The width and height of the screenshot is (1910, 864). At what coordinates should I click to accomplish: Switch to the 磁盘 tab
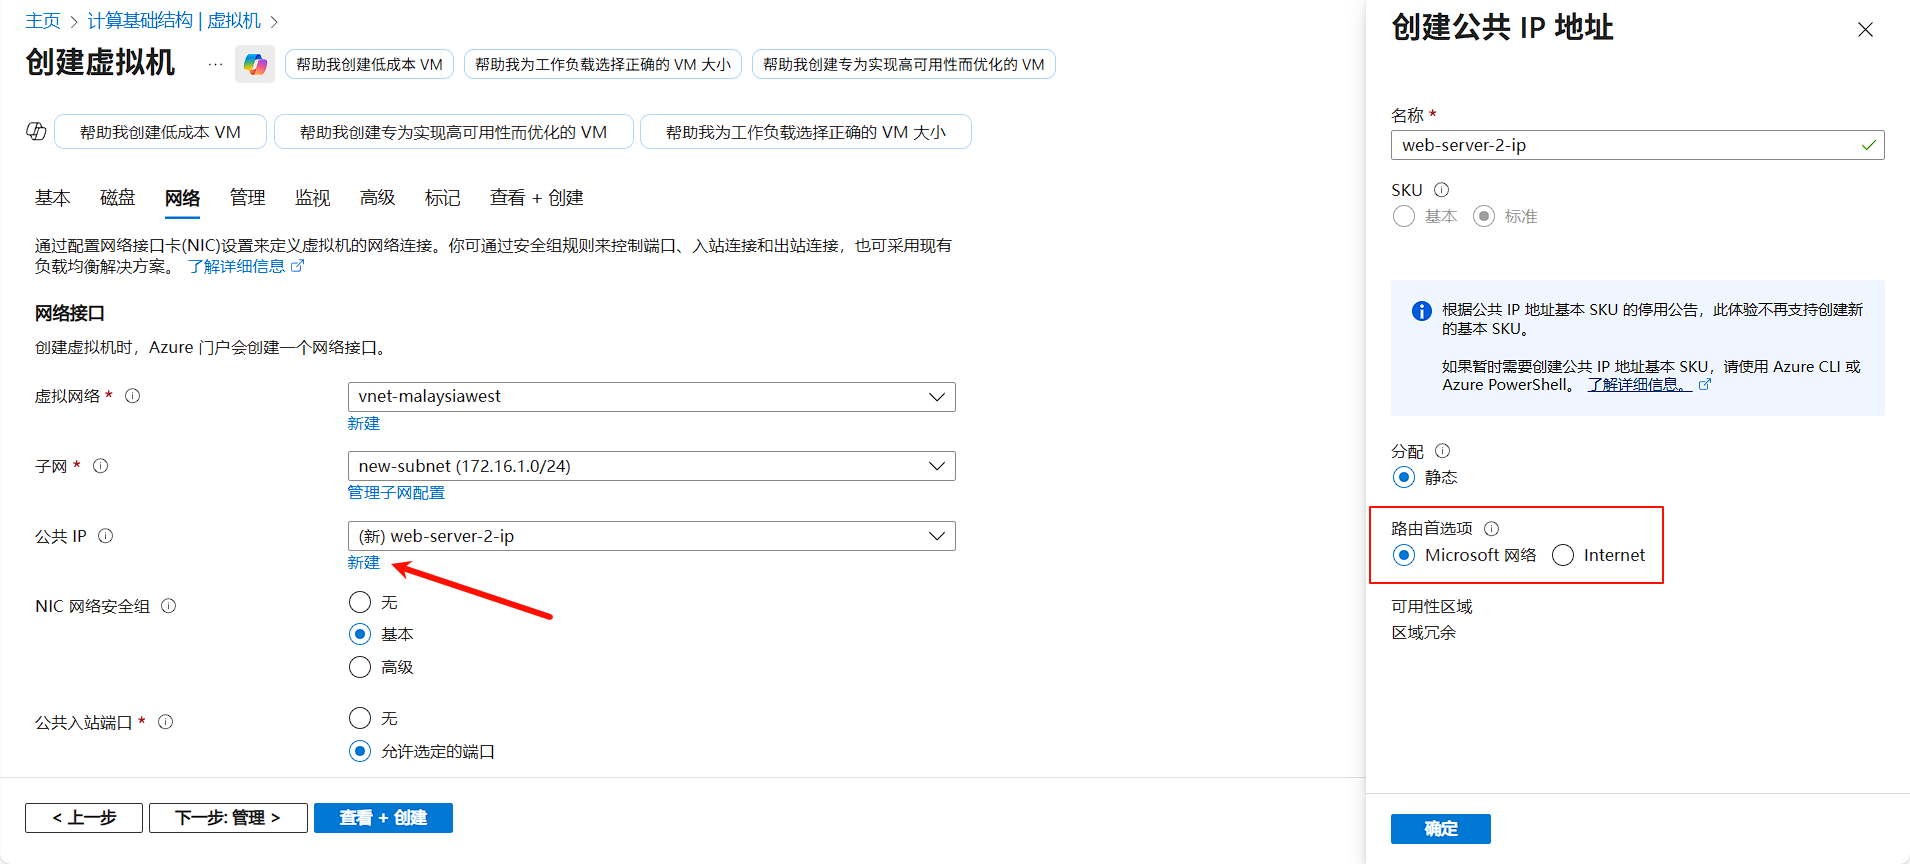click(117, 198)
